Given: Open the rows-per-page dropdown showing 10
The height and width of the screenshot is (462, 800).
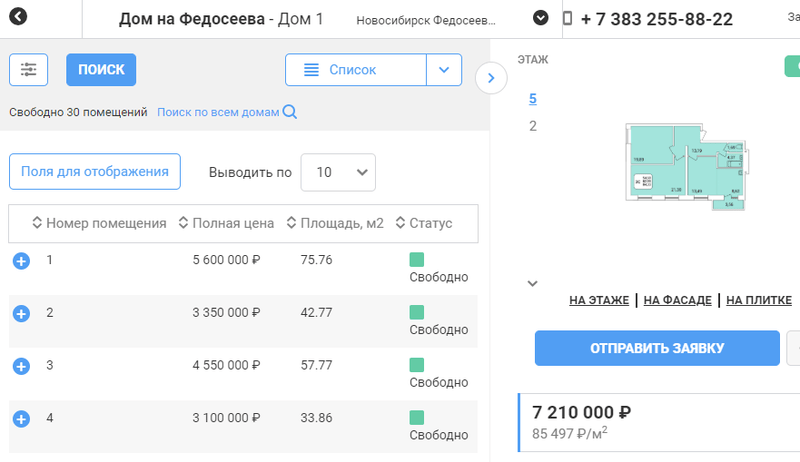Looking at the screenshot, I should (x=338, y=172).
